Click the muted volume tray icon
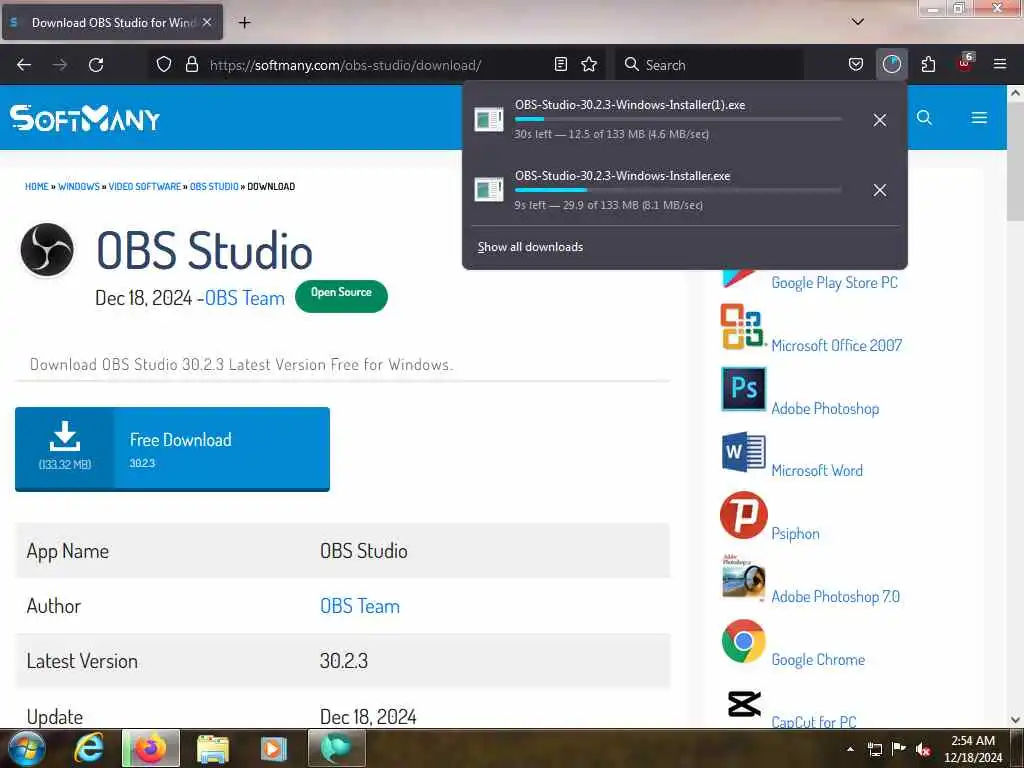1024x768 pixels. [923, 749]
